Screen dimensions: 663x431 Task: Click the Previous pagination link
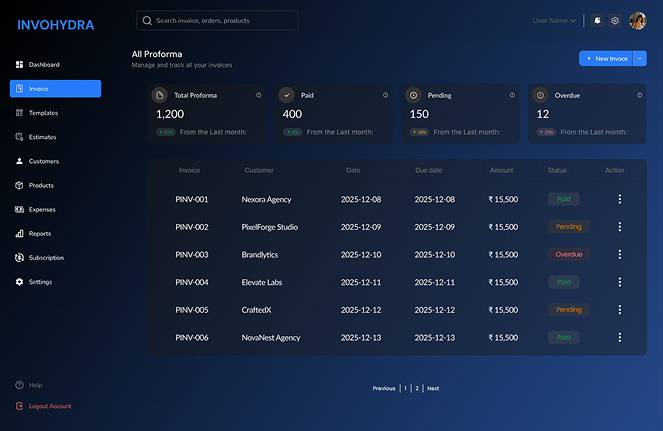click(384, 388)
